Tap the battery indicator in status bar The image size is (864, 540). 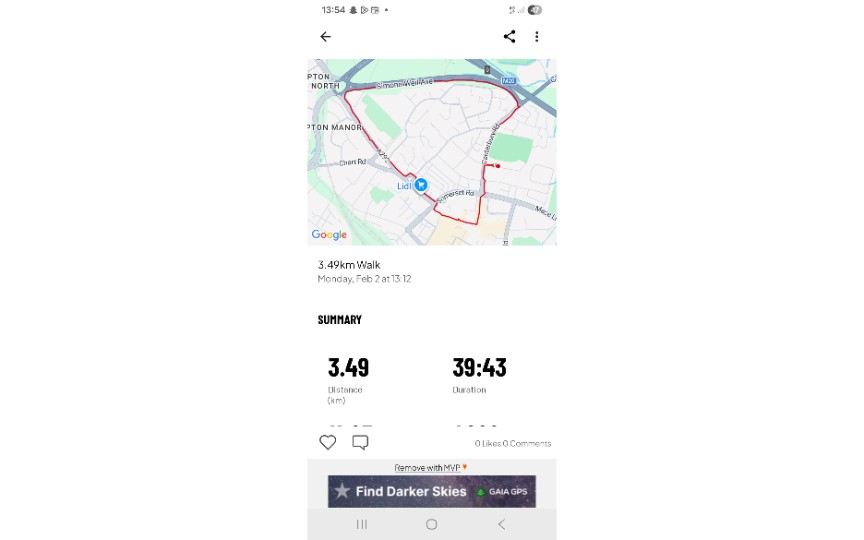point(535,10)
